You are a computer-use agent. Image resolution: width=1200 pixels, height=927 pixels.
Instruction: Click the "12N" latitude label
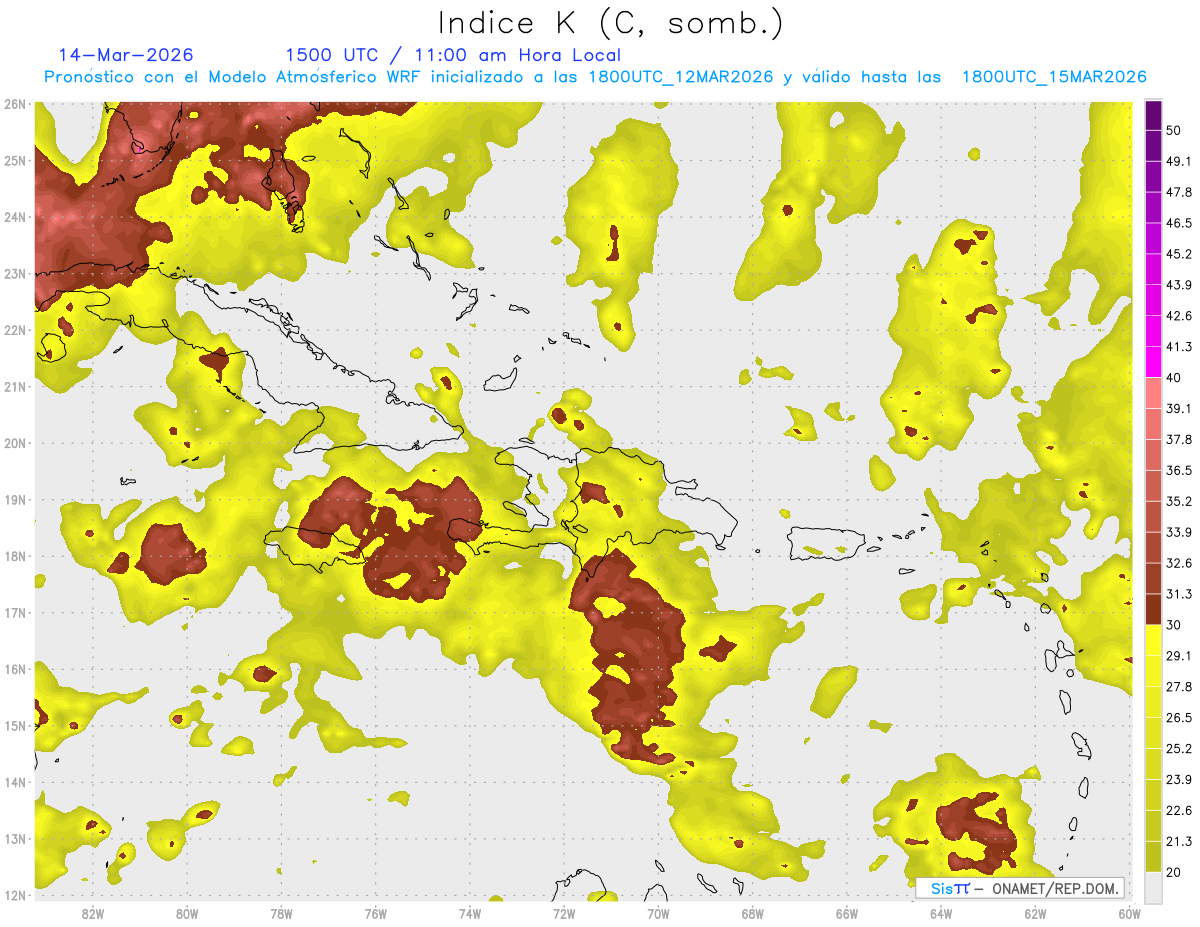pyautogui.click(x=14, y=895)
